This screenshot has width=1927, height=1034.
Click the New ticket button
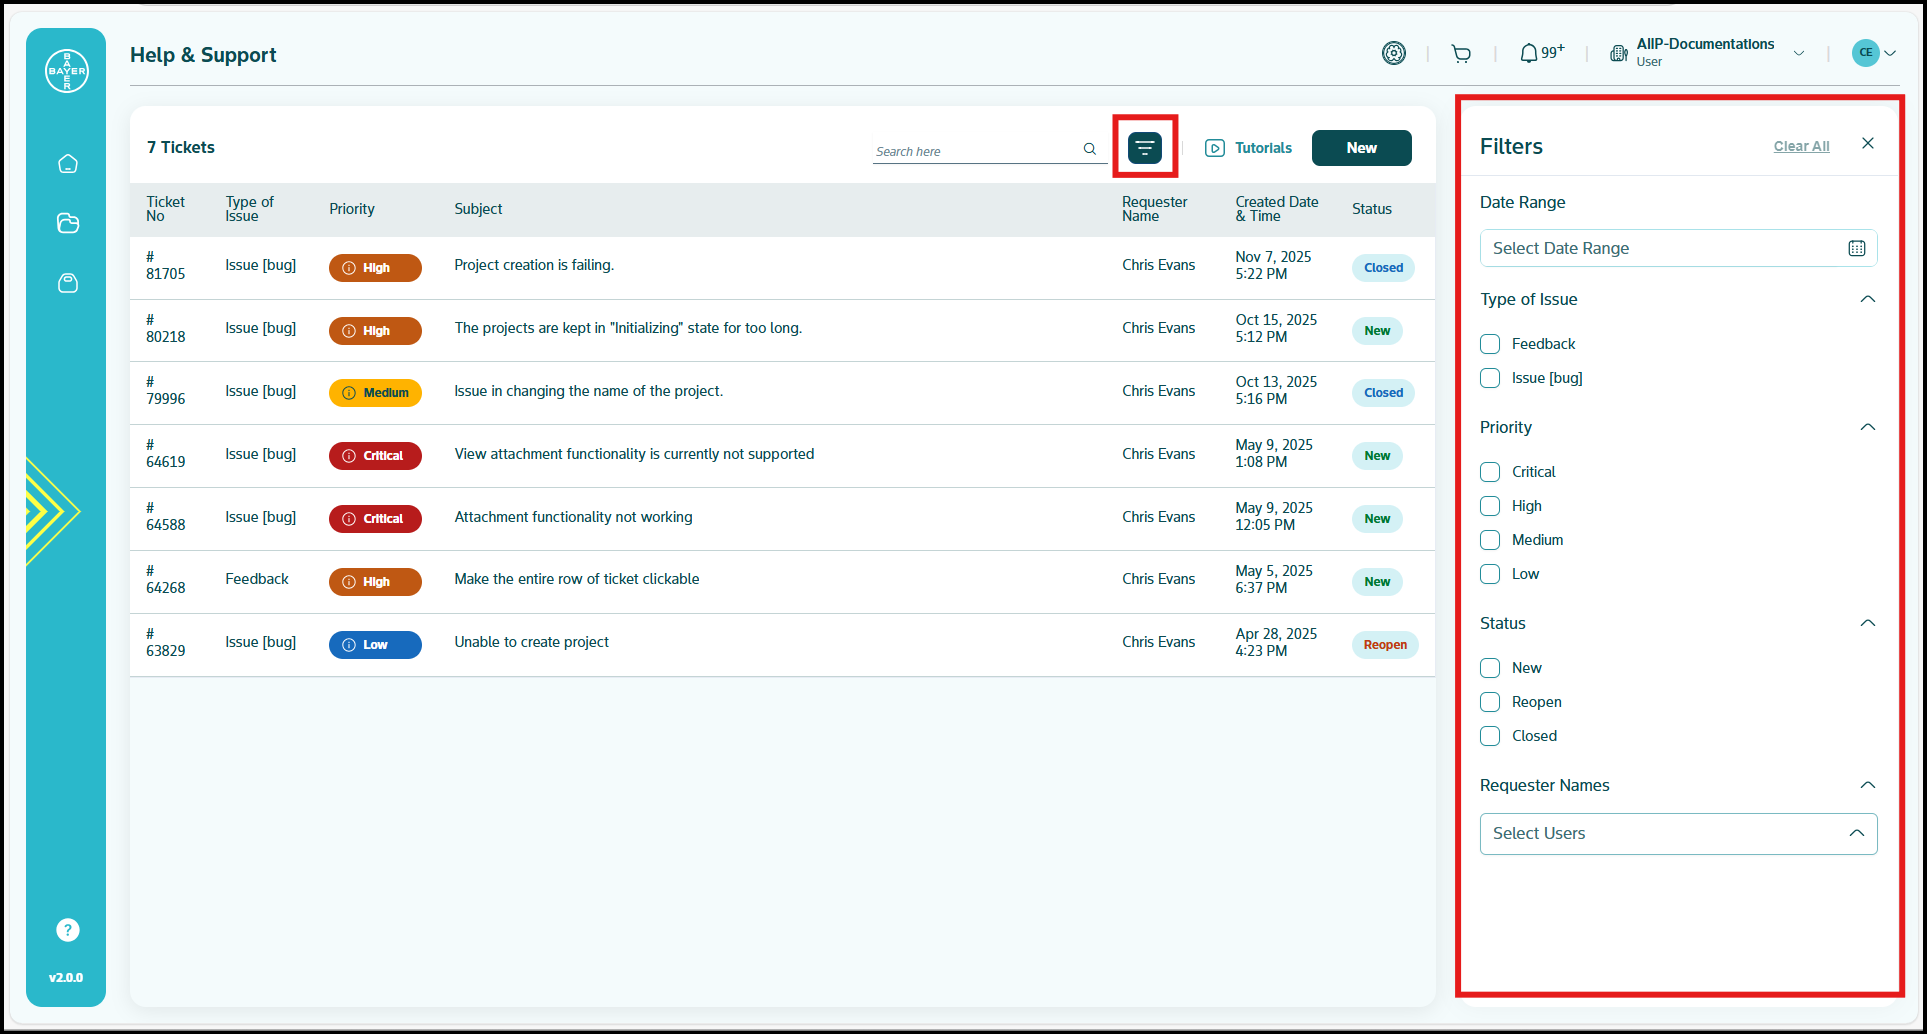pyautogui.click(x=1361, y=148)
